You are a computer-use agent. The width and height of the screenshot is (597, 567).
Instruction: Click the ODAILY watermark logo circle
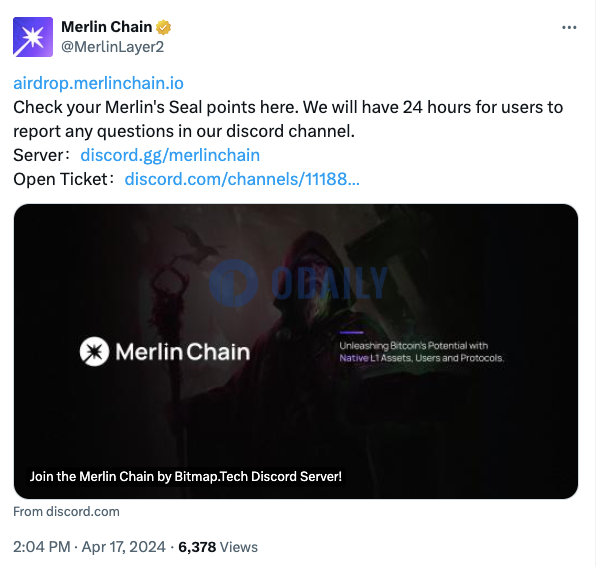[x=233, y=283]
